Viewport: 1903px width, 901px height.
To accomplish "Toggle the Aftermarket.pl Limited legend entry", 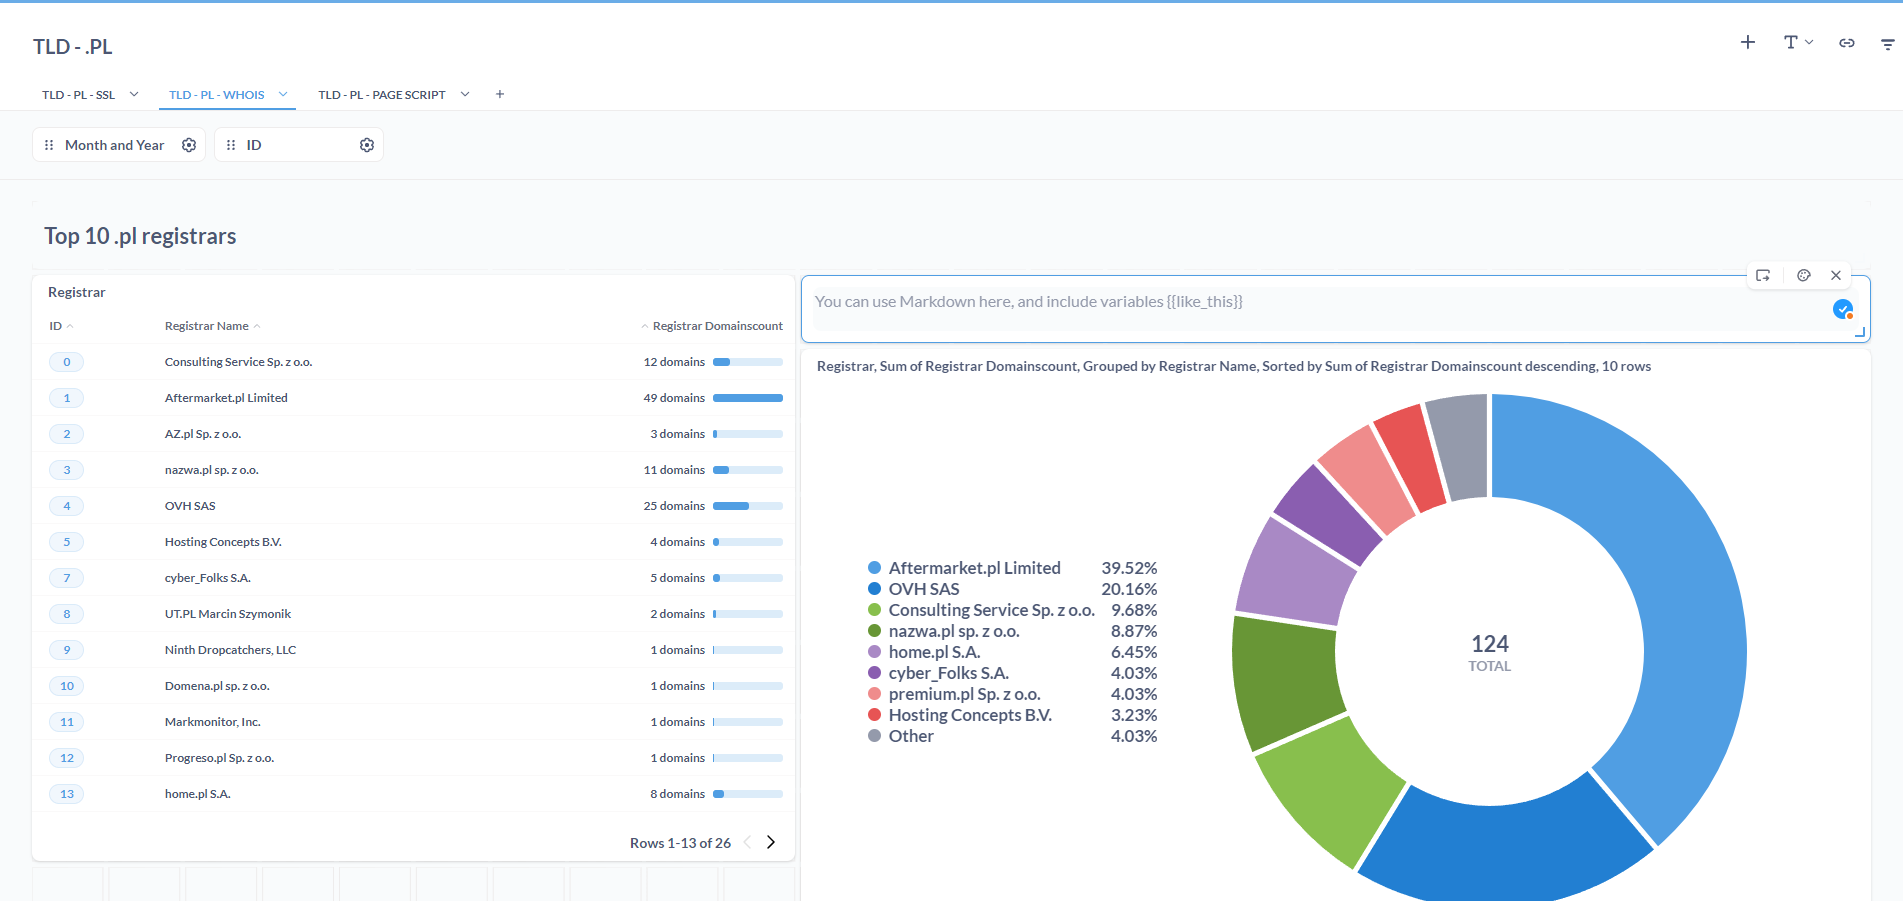I will click(x=974, y=567).
